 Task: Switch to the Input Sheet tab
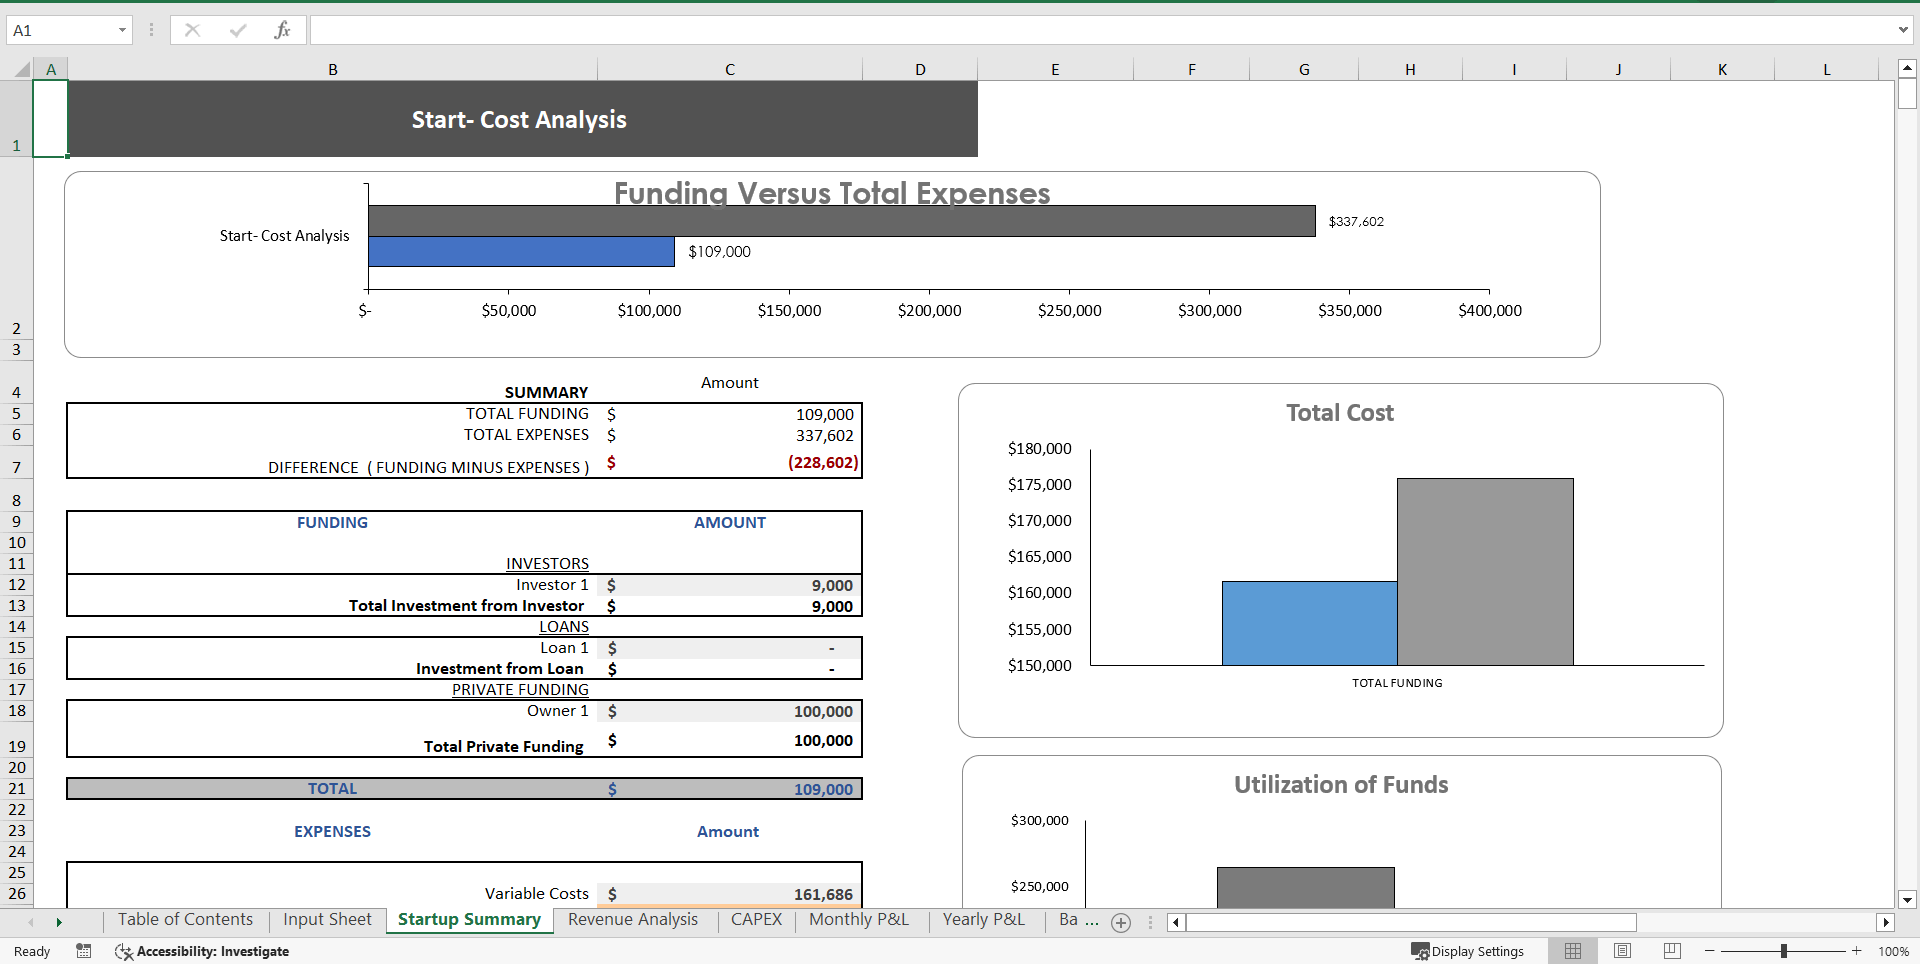(x=326, y=920)
